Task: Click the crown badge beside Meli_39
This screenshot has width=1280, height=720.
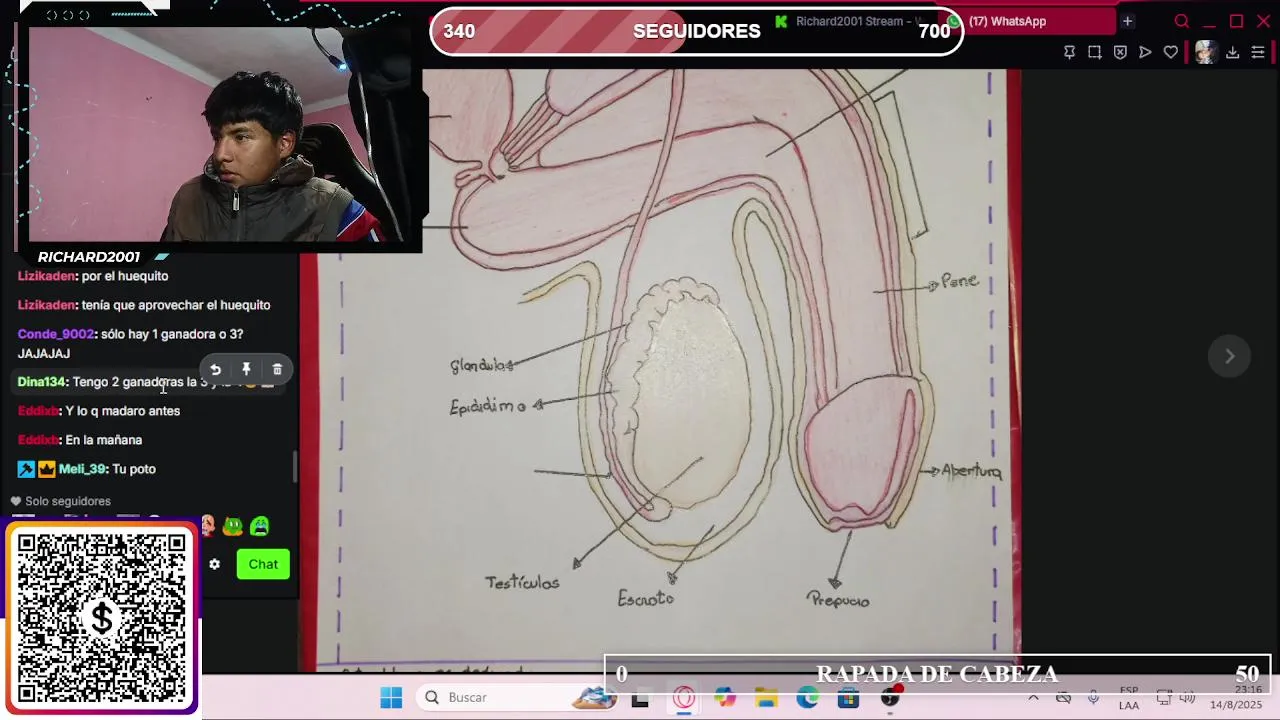Action: tap(46, 469)
